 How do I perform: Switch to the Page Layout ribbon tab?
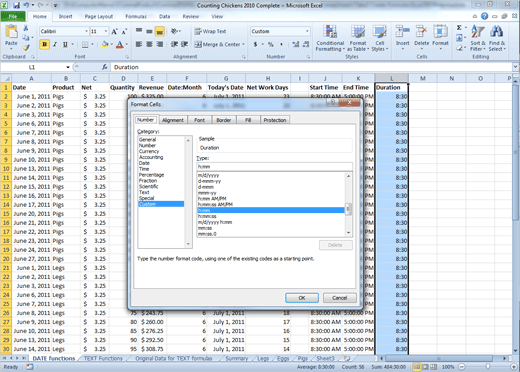point(99,16)
